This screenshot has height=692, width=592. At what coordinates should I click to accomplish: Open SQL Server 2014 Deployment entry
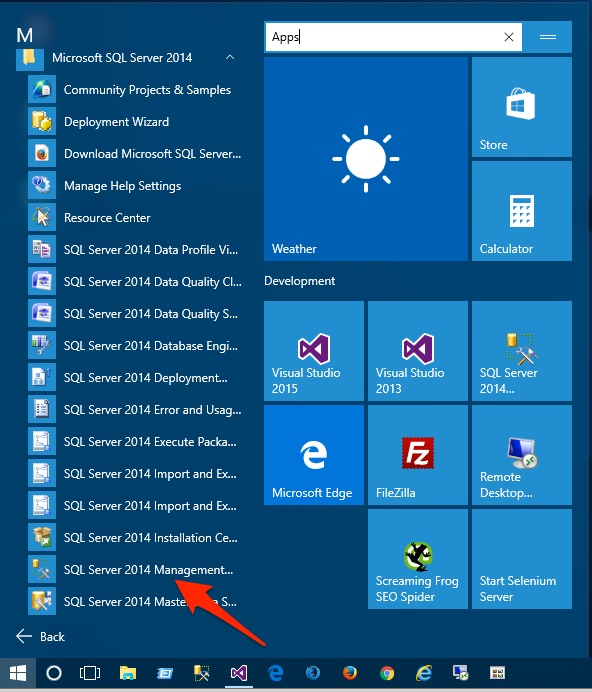[x=132, y=378]
